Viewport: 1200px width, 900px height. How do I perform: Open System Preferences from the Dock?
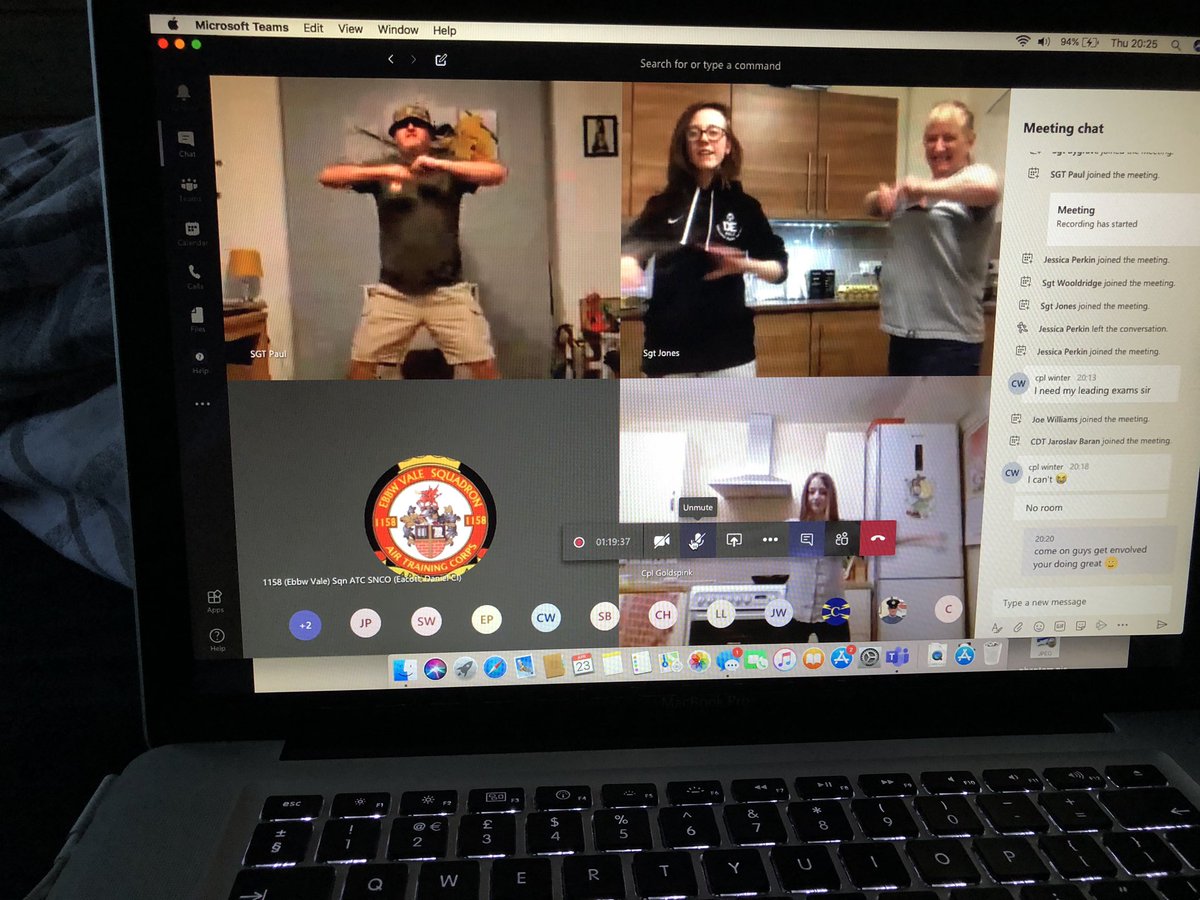pyautogui.click(x=870, y=657)
